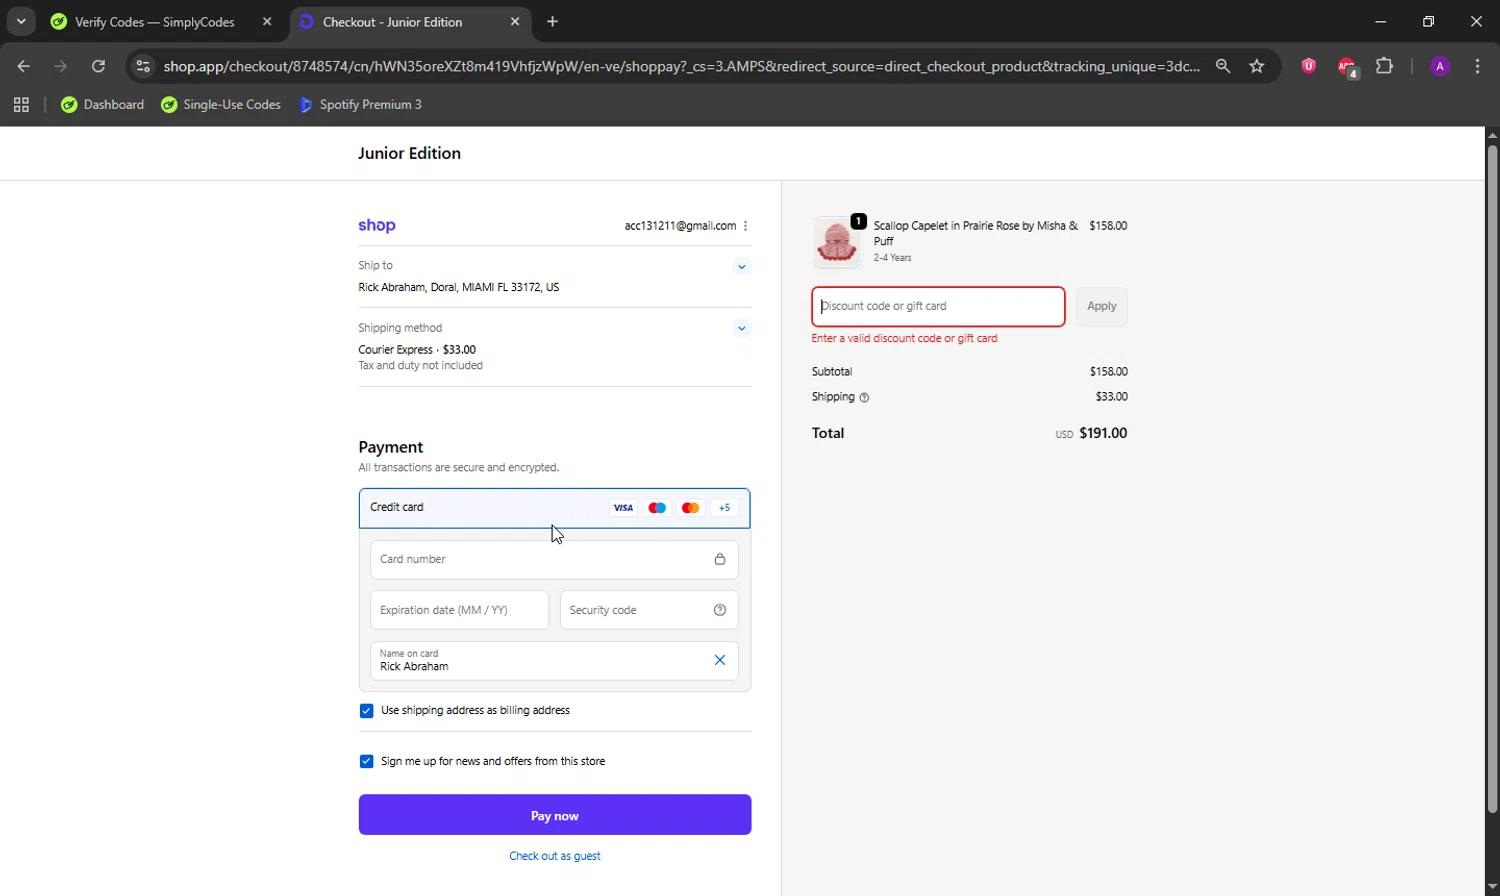
Task: Click the zoom magnifier icon in address bar
Action: click(1223, 66)
